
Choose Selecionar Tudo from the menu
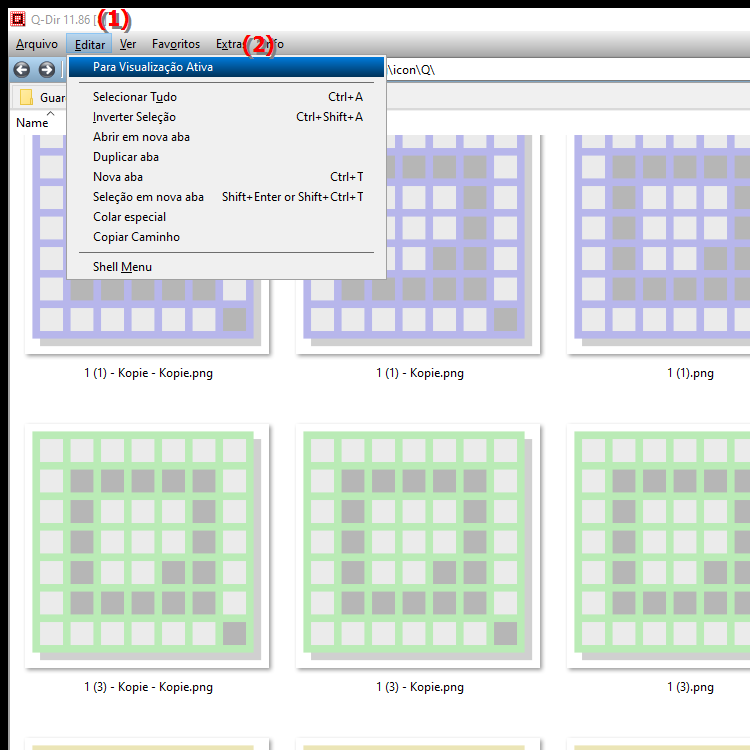135,97
